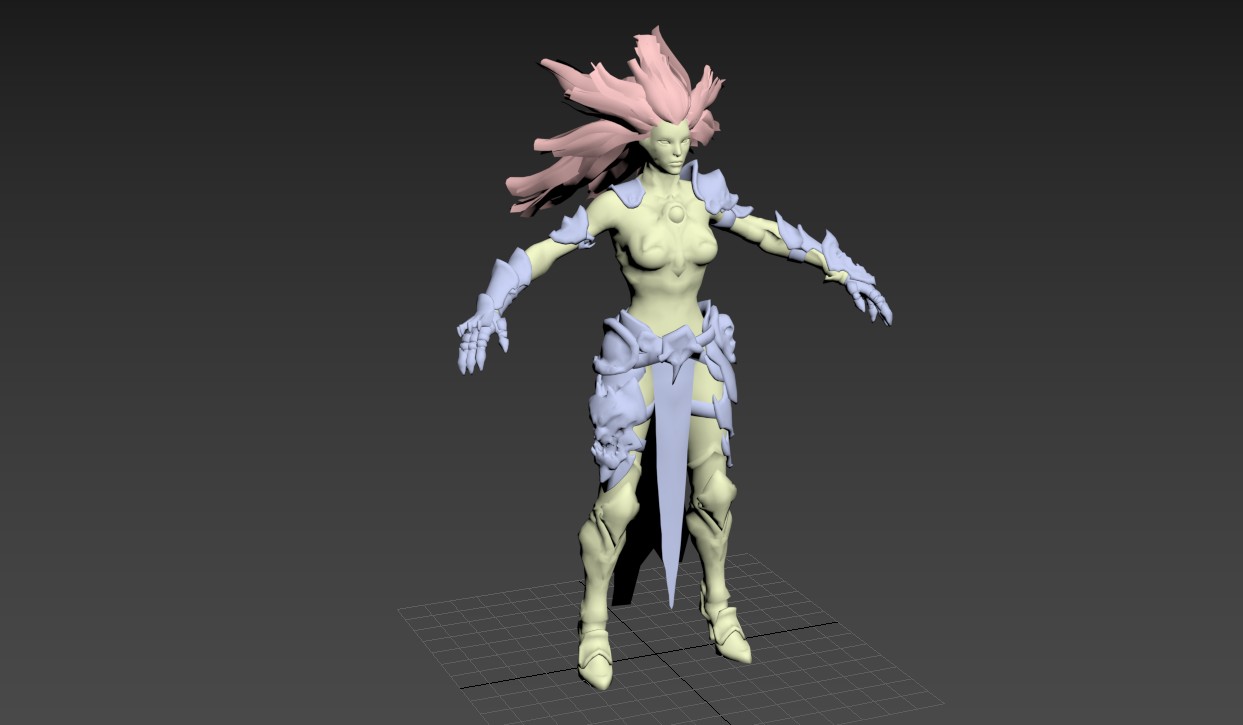Click the round medallion on the chest
This screenshot has height=725, width=1243.
pos(676,213)
